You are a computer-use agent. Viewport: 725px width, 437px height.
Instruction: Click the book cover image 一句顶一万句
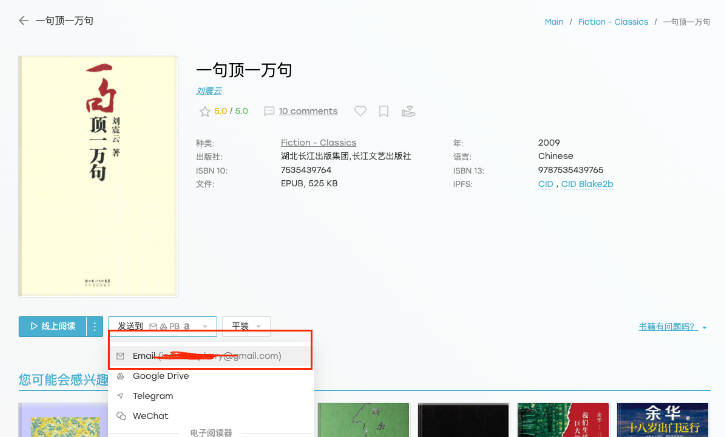point(98,176)
